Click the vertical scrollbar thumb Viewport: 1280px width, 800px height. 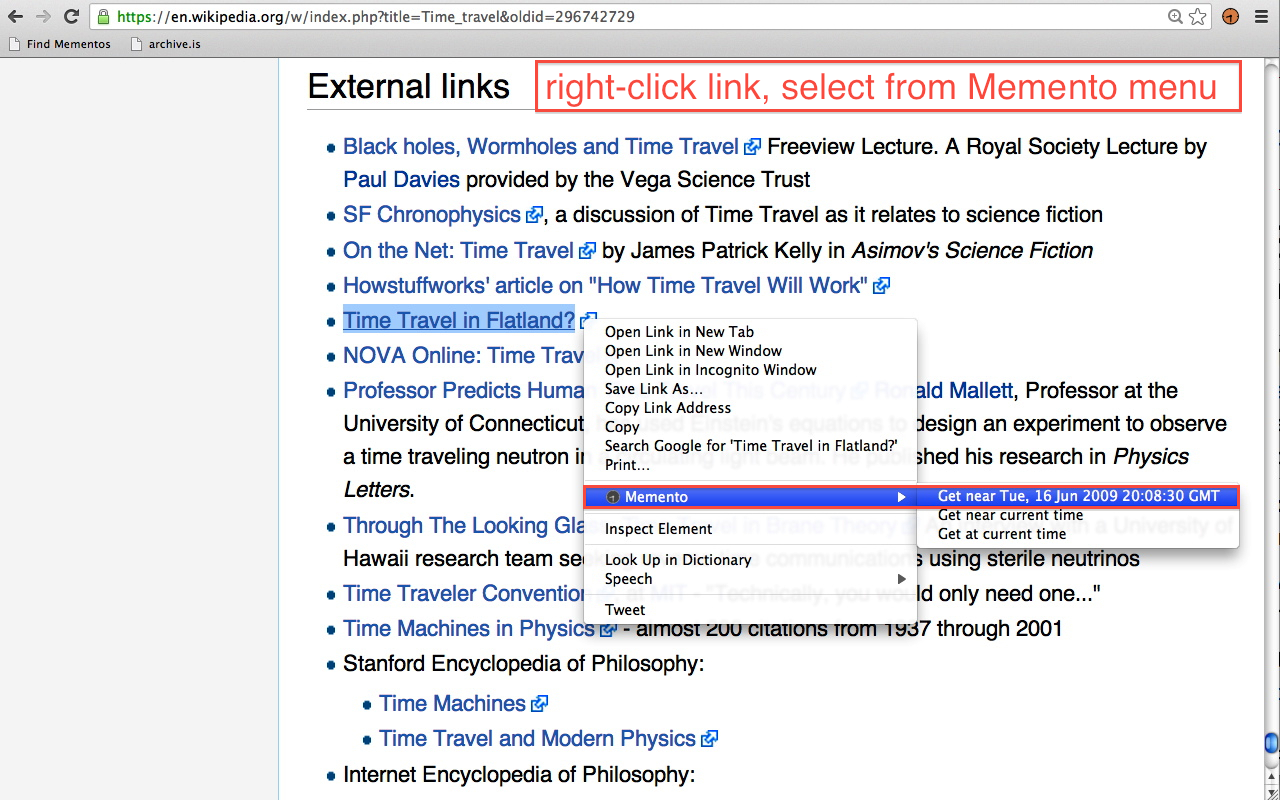click(x=1271, y=742)
